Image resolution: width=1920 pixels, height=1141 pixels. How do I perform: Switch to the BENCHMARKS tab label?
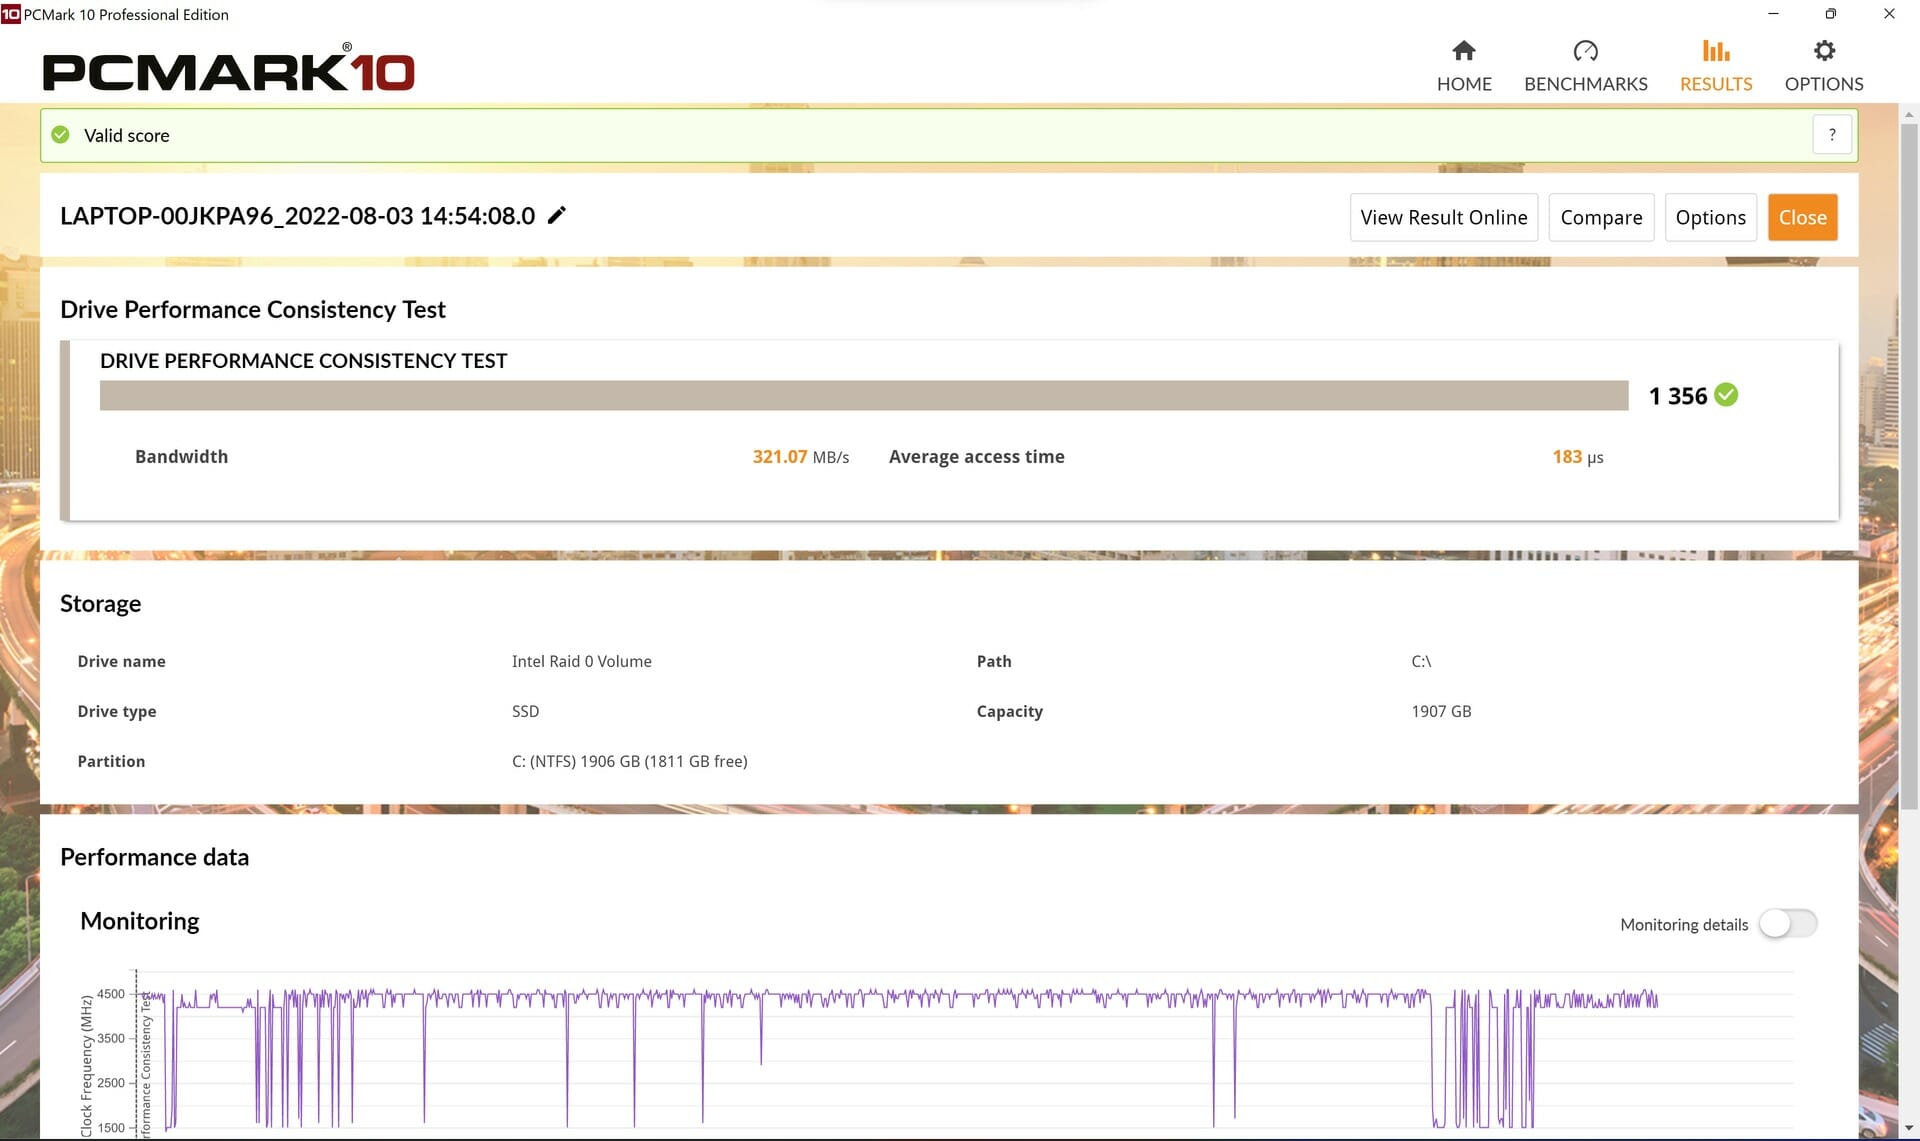tap(1585, 84)
